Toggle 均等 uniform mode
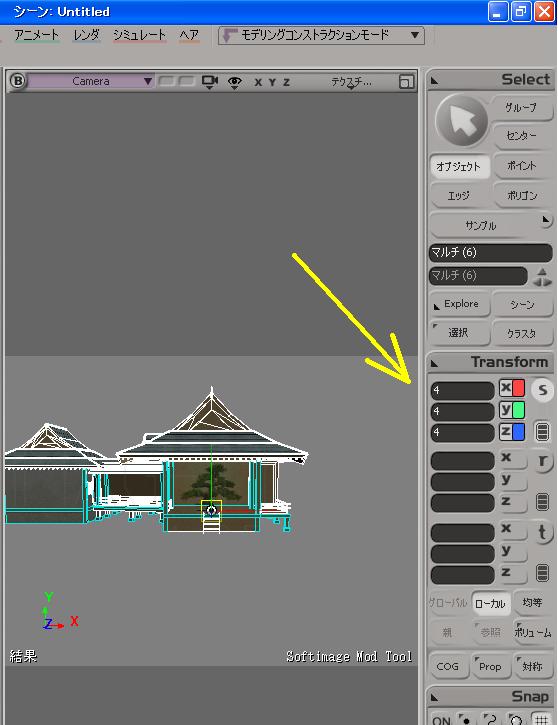Screen dimensions: 558x725 click(x=532, y=603)
